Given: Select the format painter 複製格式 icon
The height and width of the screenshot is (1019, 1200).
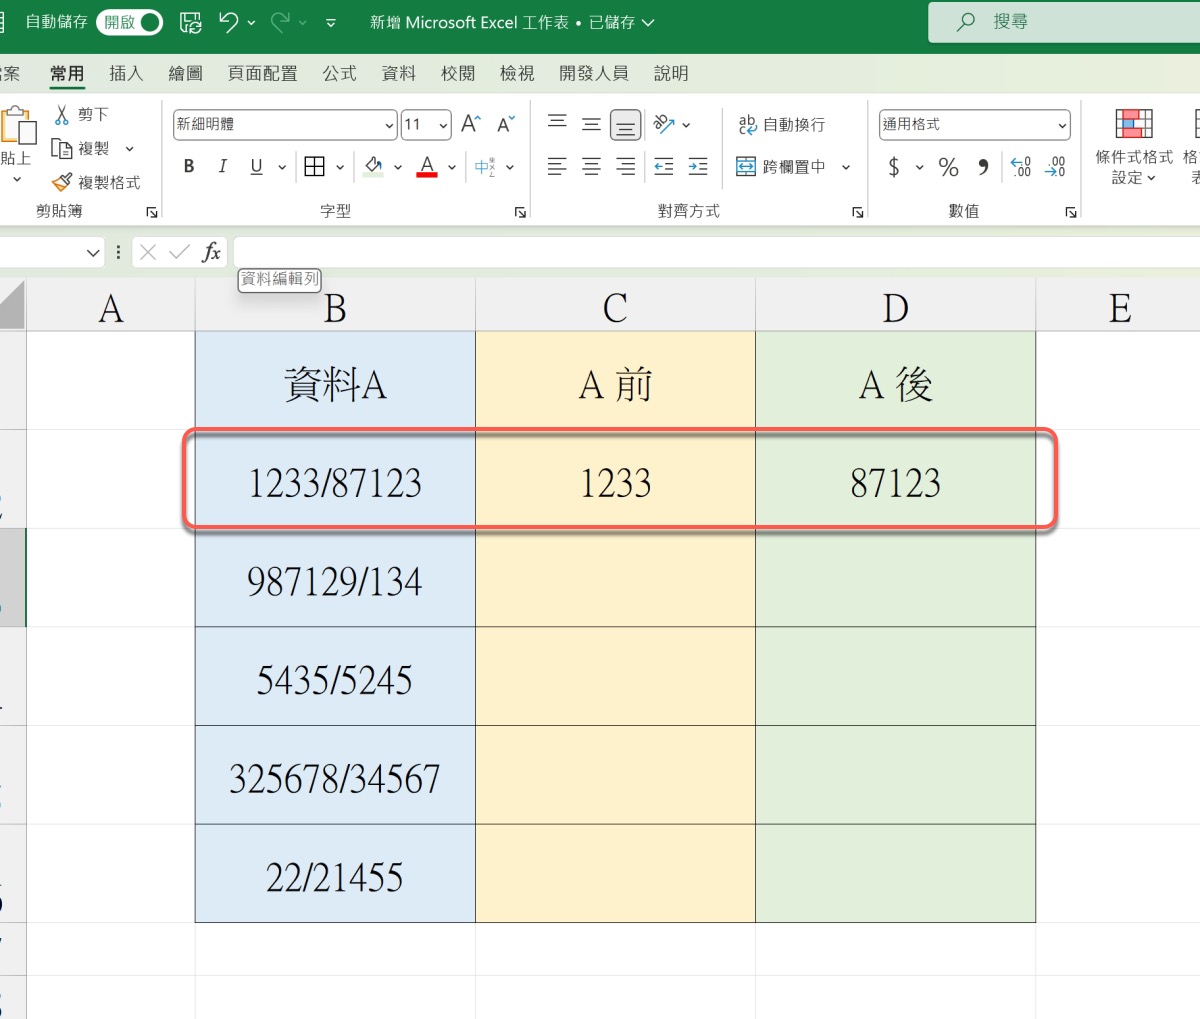Looking at the screenshot, I should (x=62, y=182).
